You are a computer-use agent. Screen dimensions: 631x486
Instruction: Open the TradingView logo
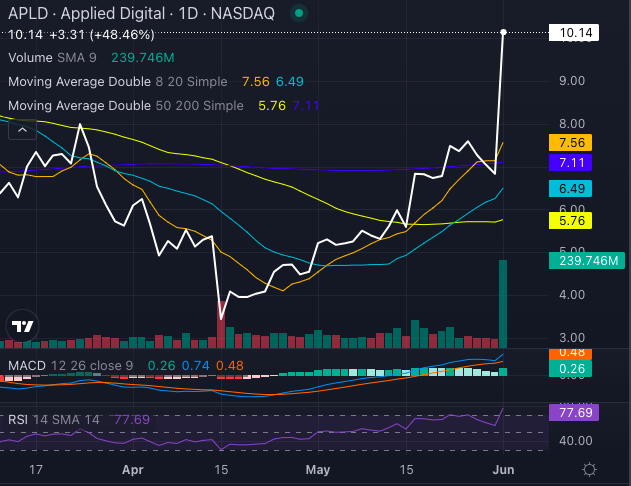click(x=23, y=326)
